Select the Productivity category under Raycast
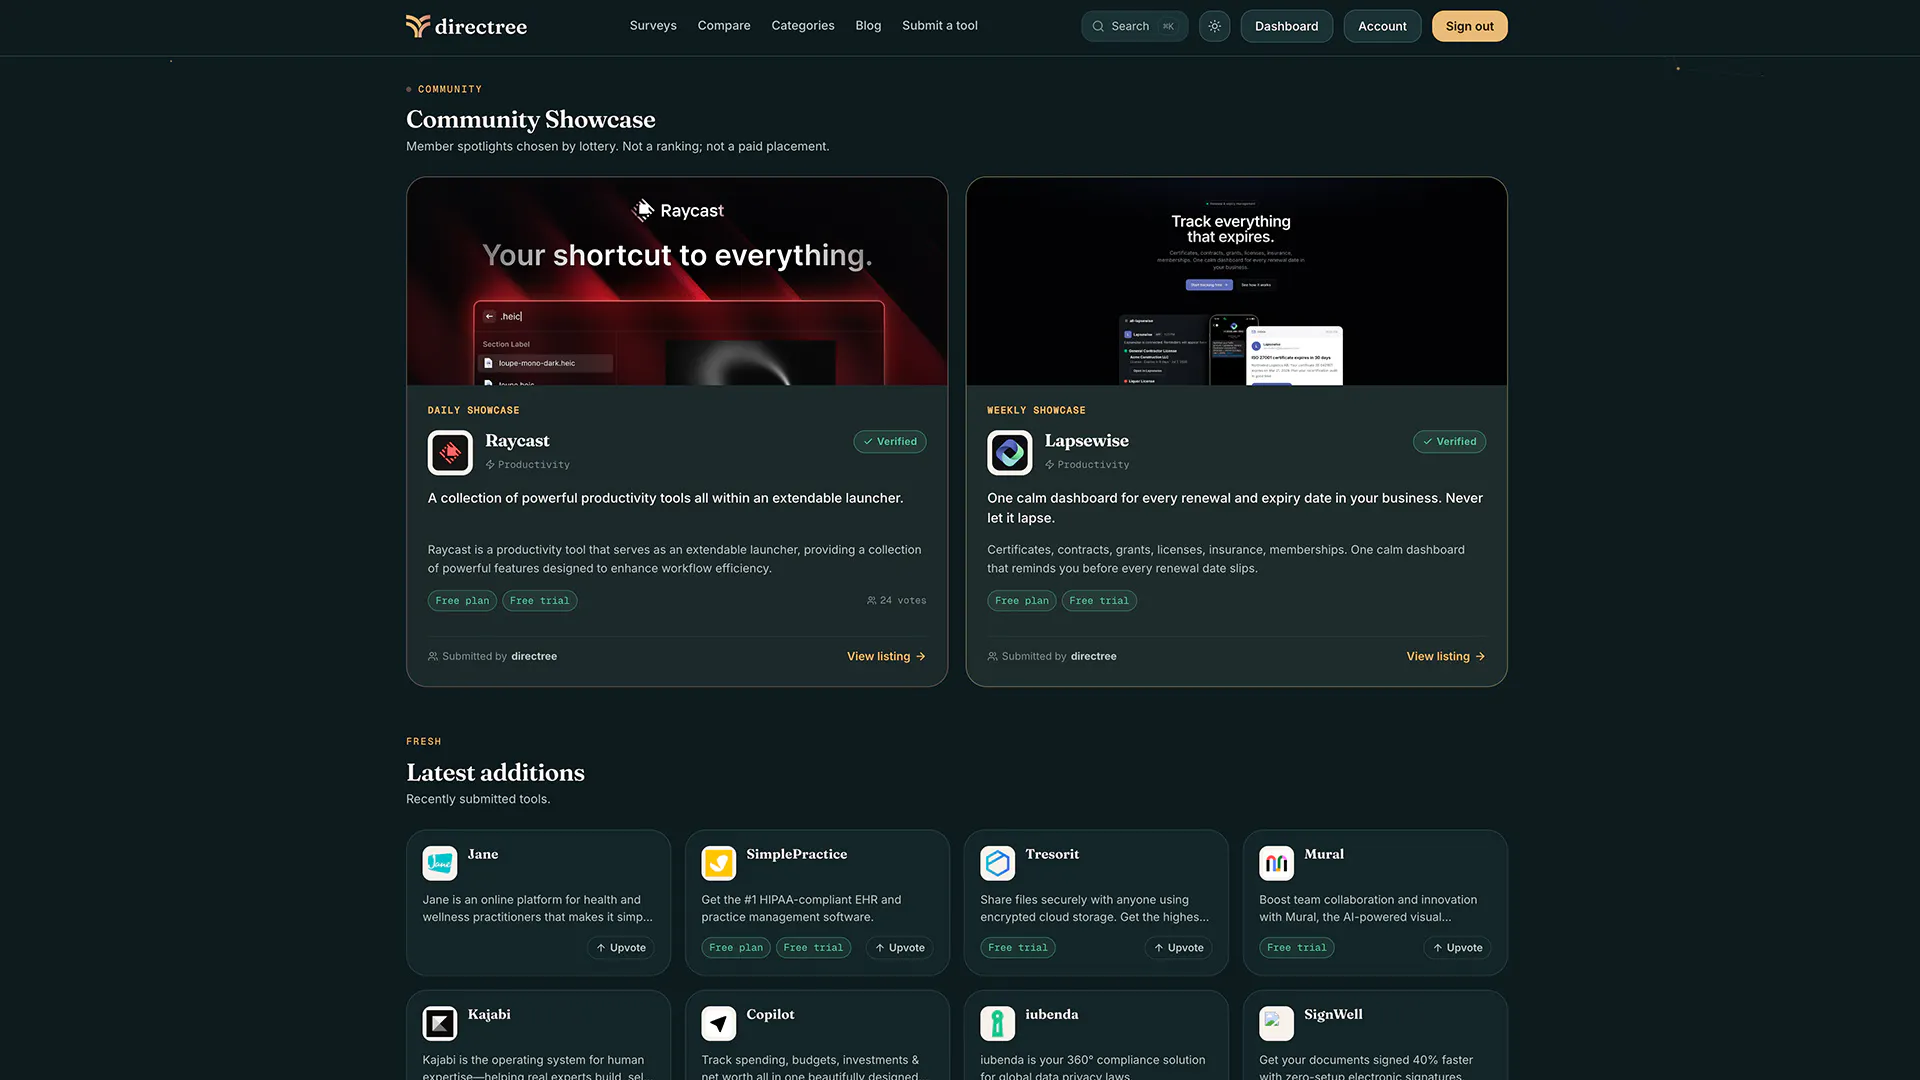Viewport: 1920px width, 1080px height. coord(528,465)
